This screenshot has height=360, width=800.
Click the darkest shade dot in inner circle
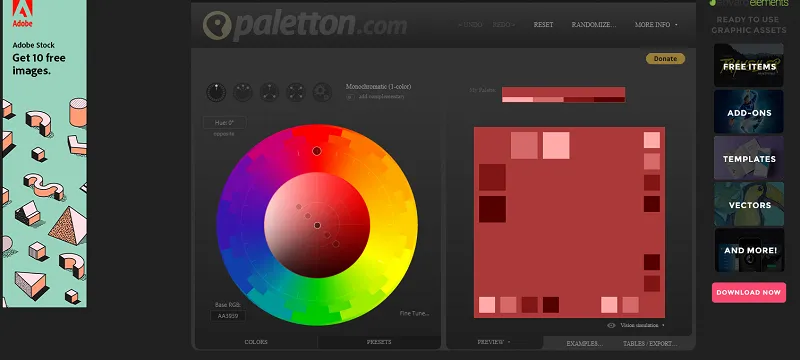coord(336,244)
